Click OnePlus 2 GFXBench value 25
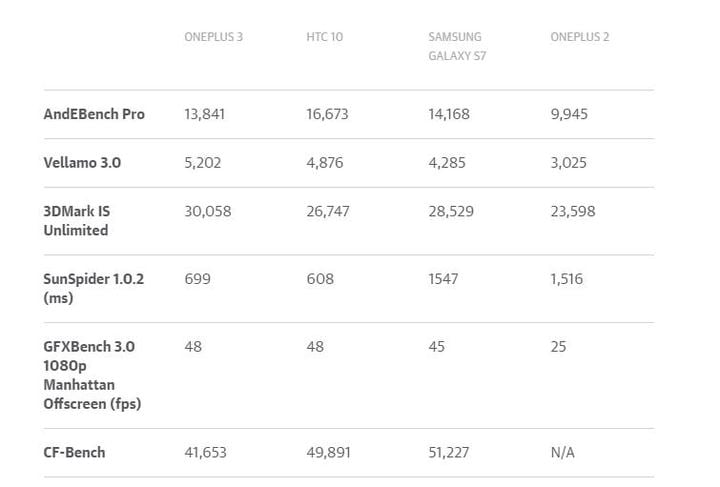 558,346
